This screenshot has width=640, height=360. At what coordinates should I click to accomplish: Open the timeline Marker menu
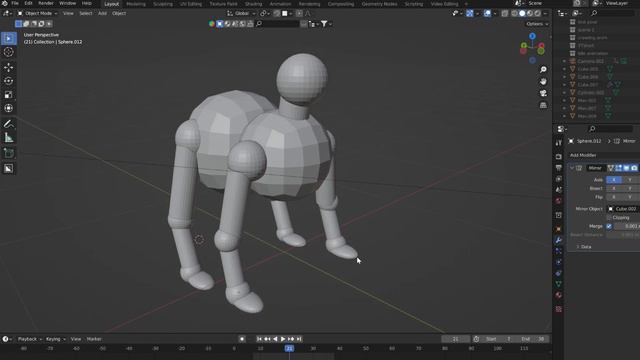tap(94, 339)
